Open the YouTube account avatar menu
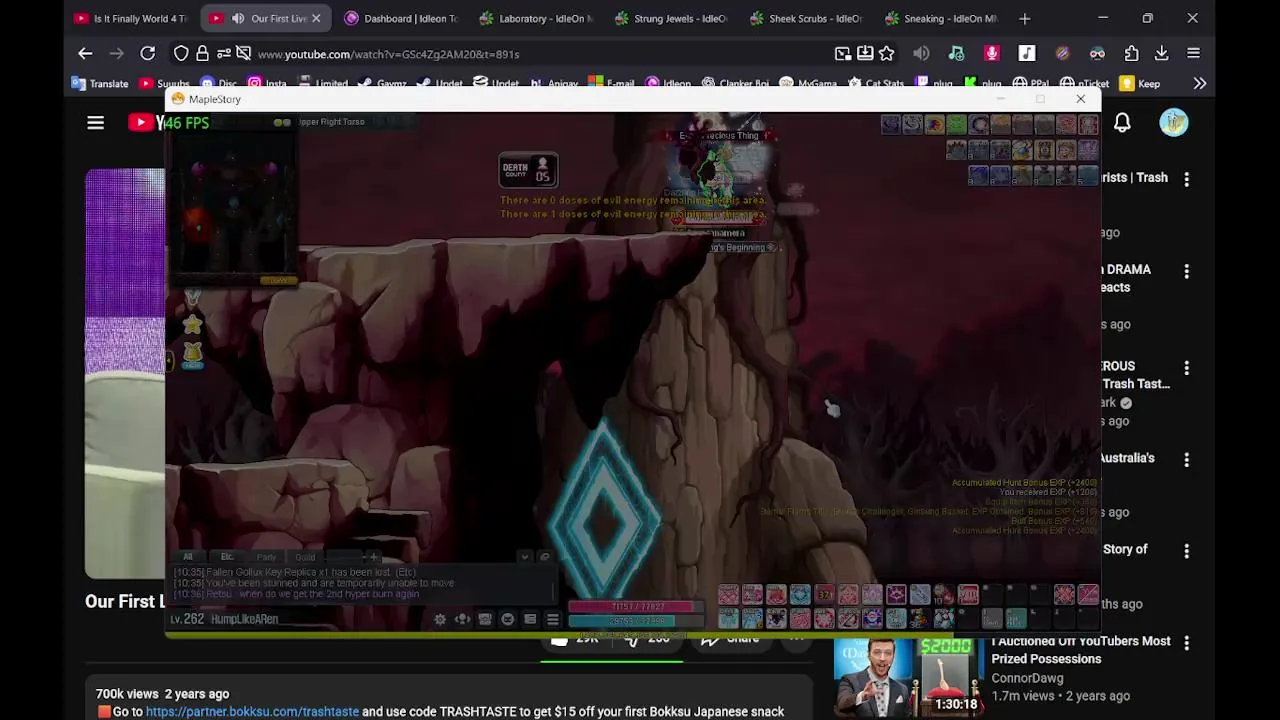The width and height of the screenshot is (1280, 720). (x=1173, y=123)
